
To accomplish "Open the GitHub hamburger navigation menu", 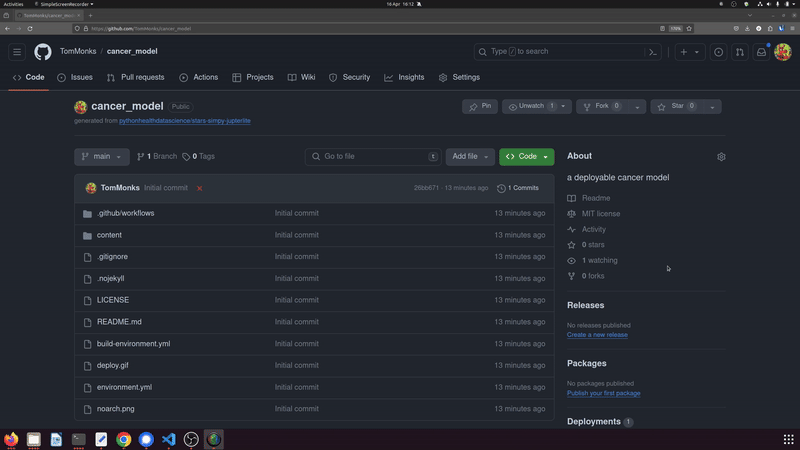I will tap(17, 52).
